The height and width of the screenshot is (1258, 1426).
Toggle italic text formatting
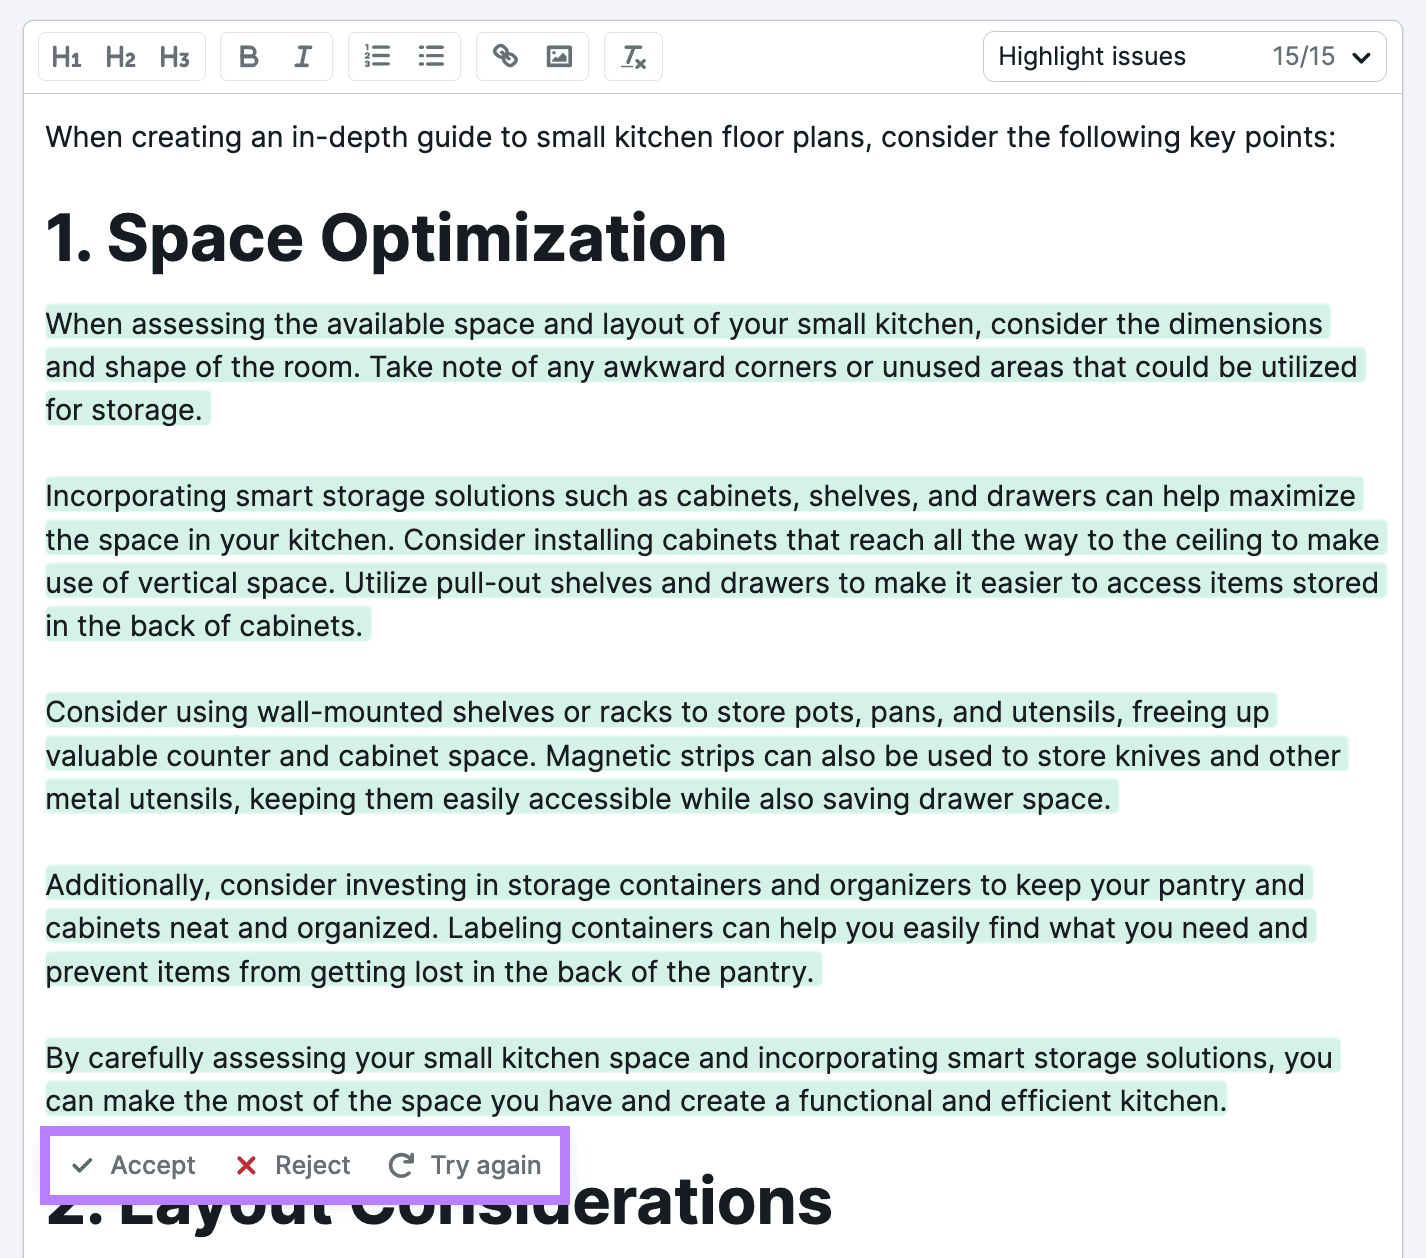(x=303, y=57)
